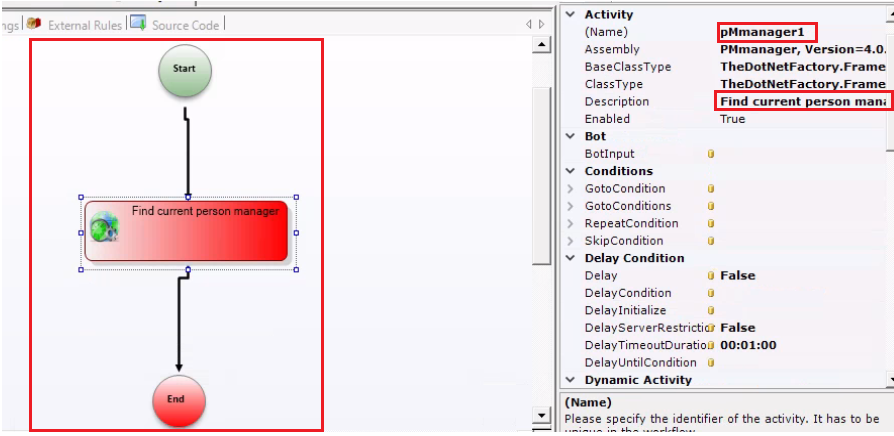Click the green Start node
This screenshot has width=894, height=436.
tap(185, 69)
